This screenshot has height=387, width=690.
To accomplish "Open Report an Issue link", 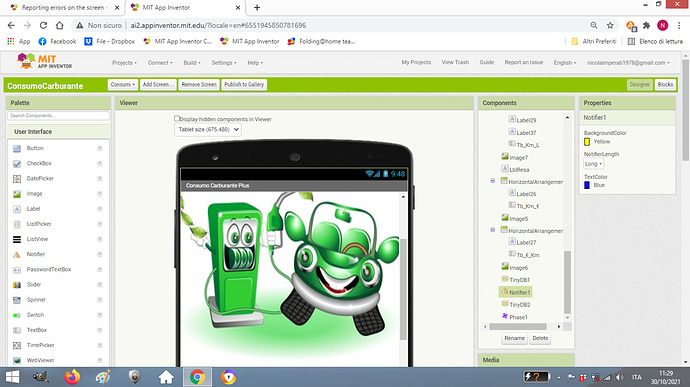I will tap(524, 63).
